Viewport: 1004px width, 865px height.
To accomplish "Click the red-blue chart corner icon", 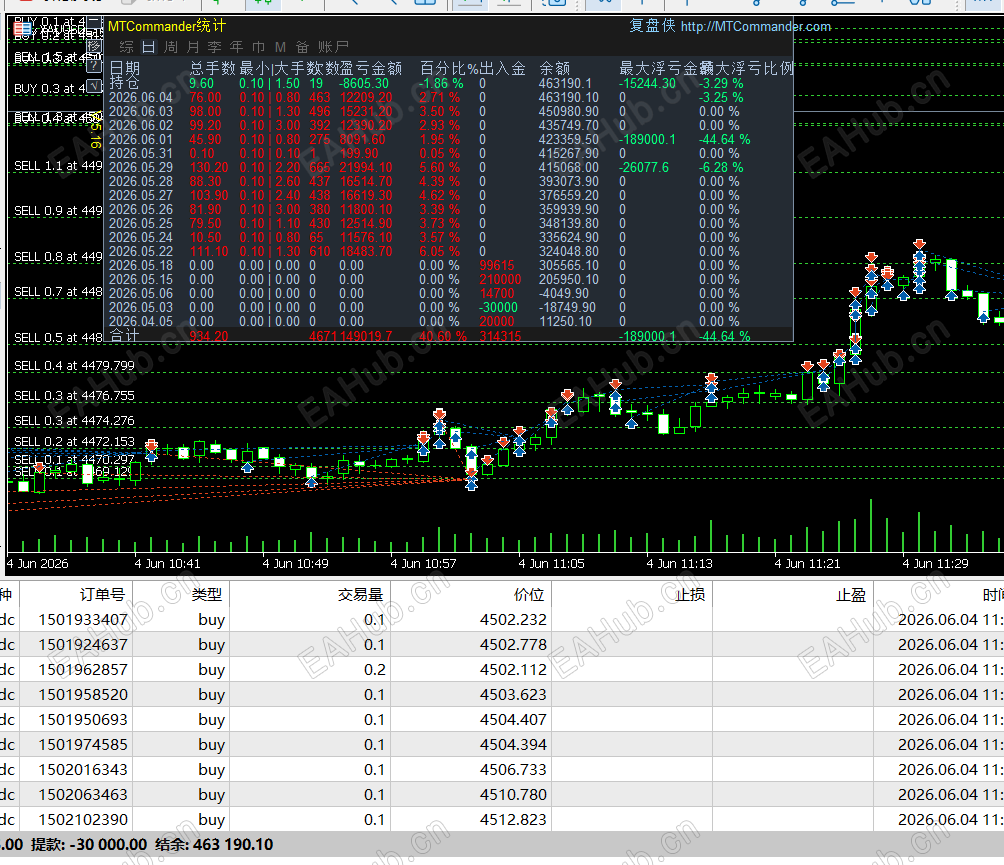I will point(22,28).
